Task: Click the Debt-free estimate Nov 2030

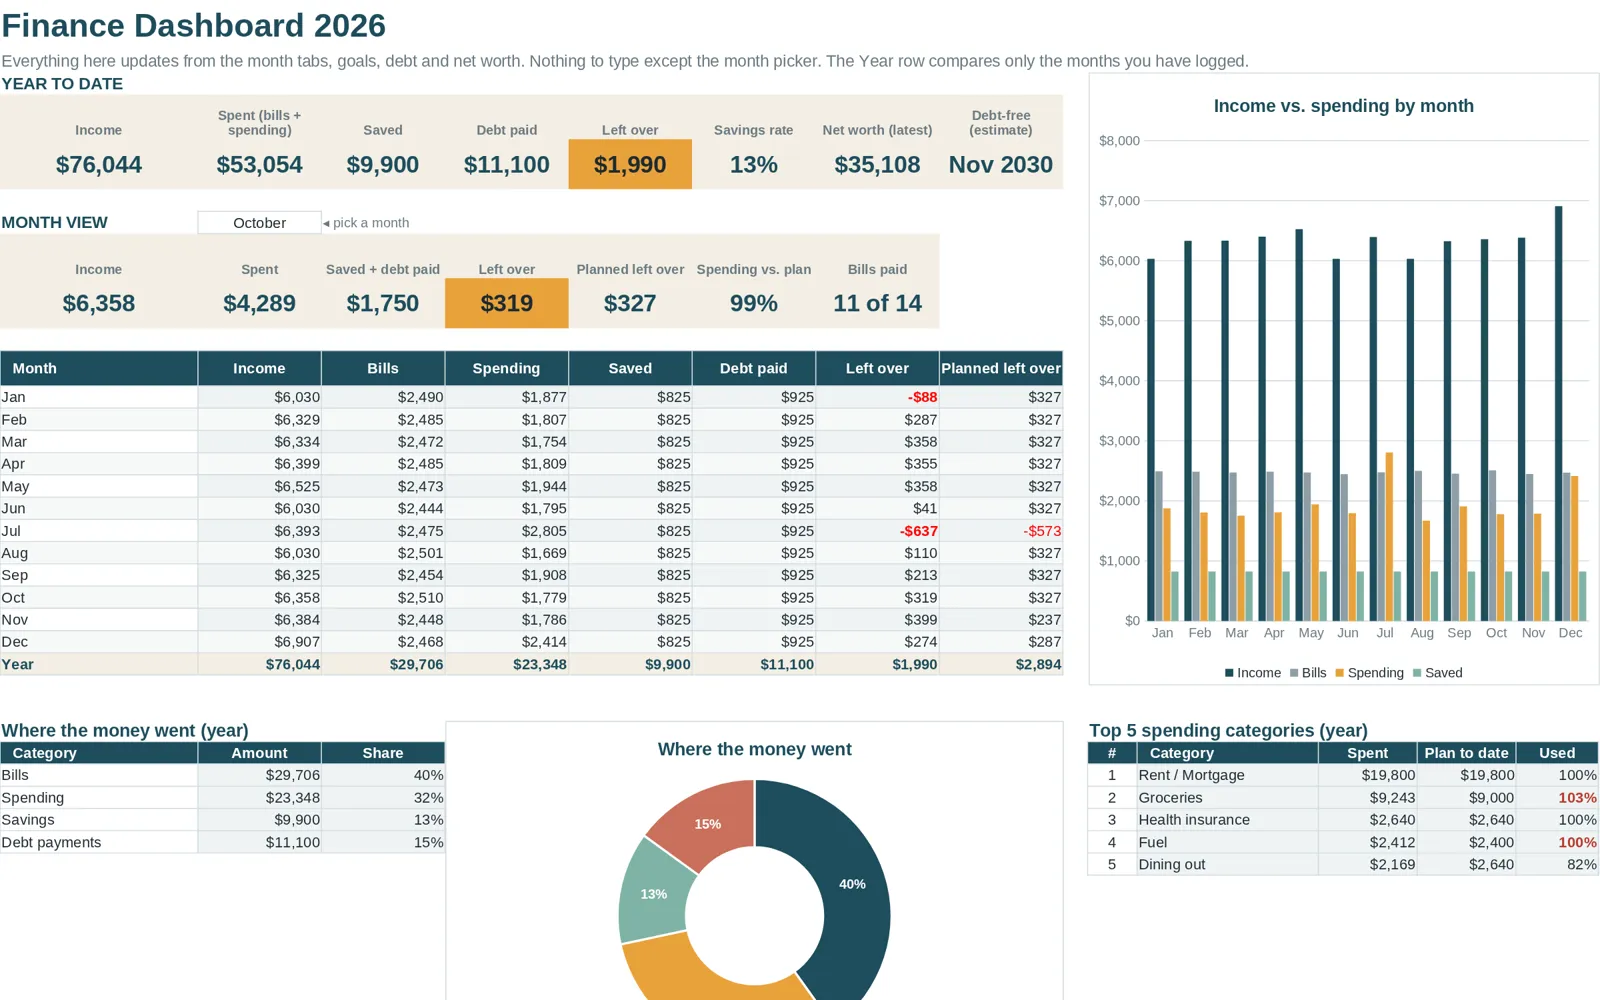Action: 1001,164
